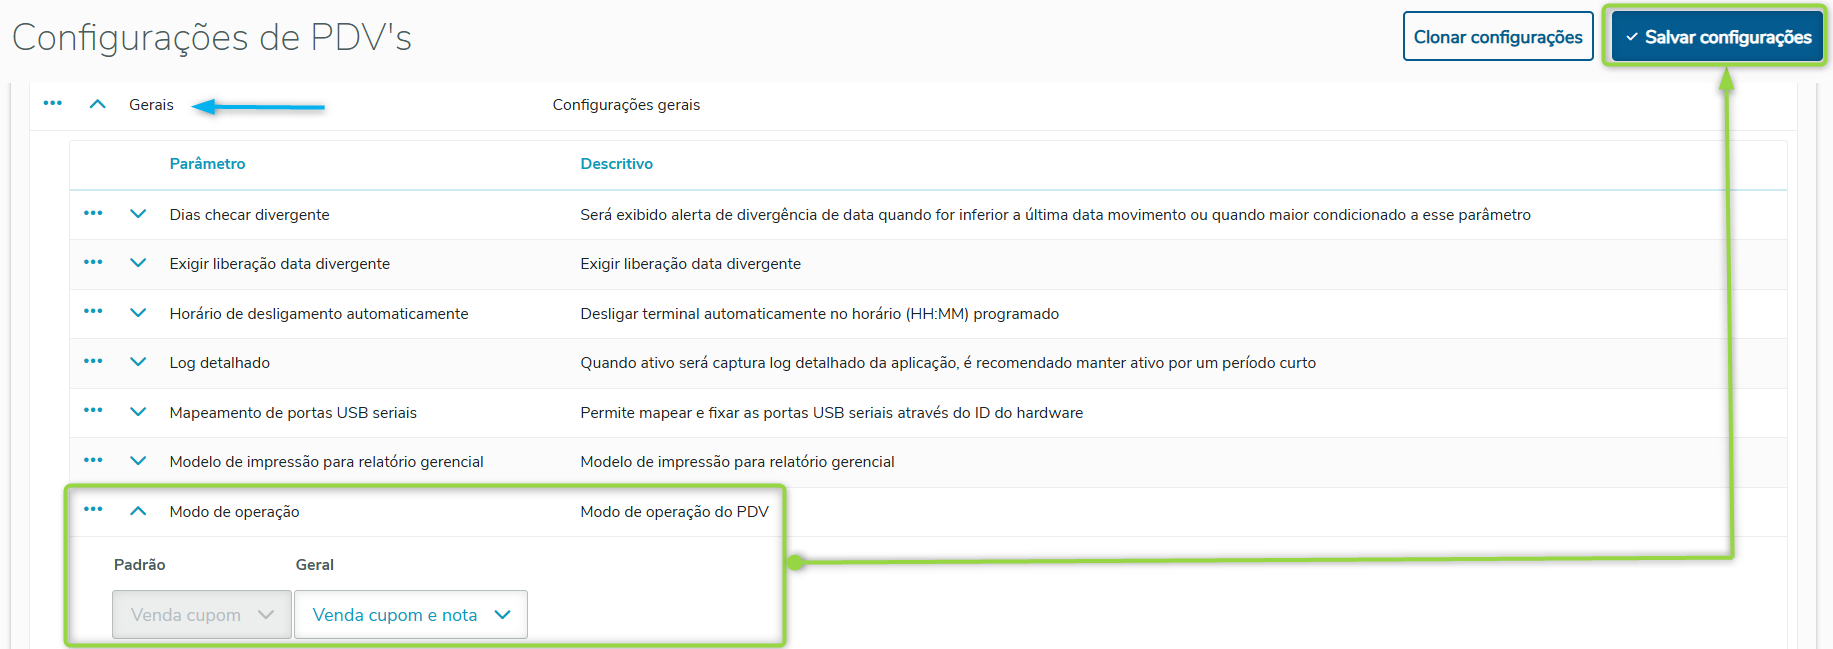The width and height of the screenshot is (1833, 649).
Task: Click description starting 'Quando ativo será captura log'
Action: [948, 363]
